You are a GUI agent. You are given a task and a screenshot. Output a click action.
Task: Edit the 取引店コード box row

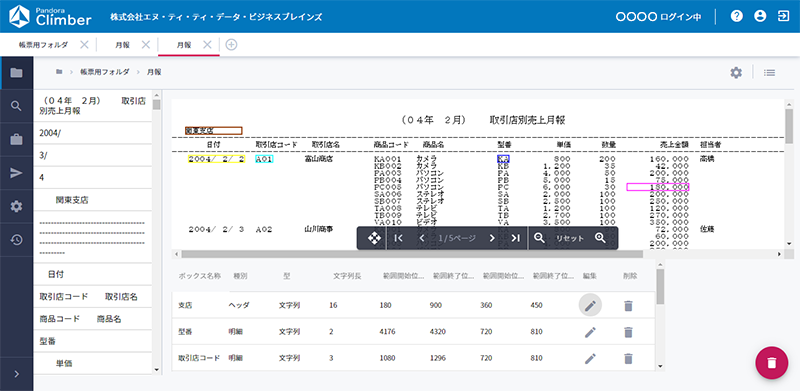590,358
